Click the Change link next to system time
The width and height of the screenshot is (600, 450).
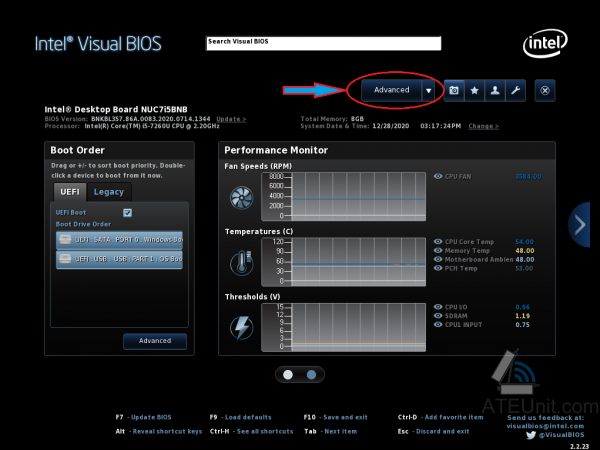pyautogui.click(x=483, y=126)
